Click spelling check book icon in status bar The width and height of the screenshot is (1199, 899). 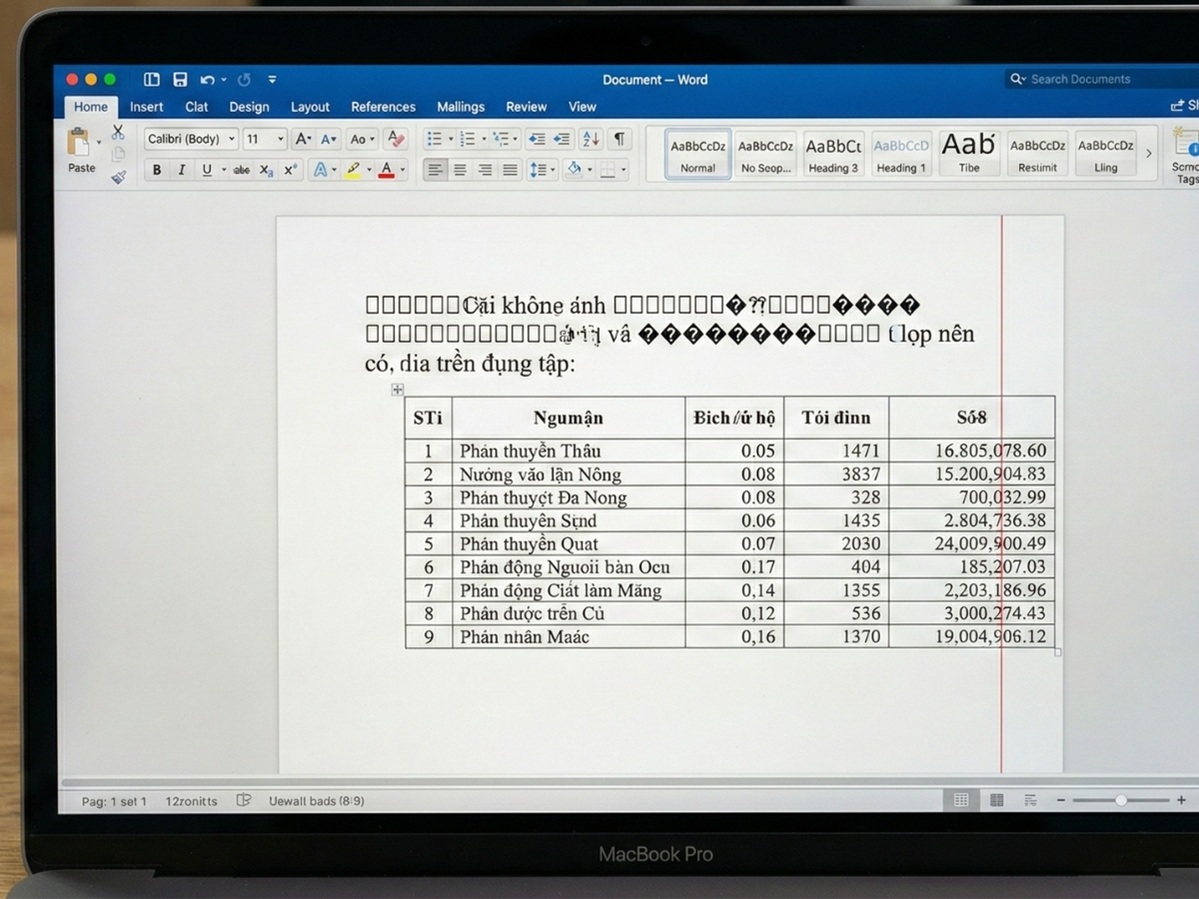click(244, 800)
